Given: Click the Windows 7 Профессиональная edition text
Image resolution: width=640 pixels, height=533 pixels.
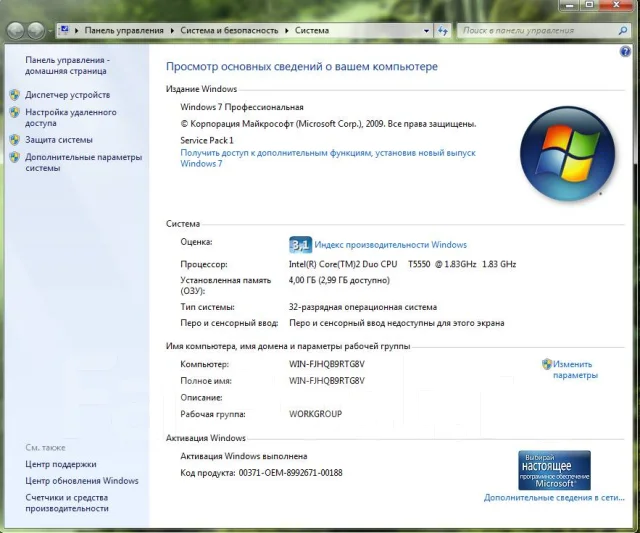Looking at the screenshot, I should [x=242, y=107].
